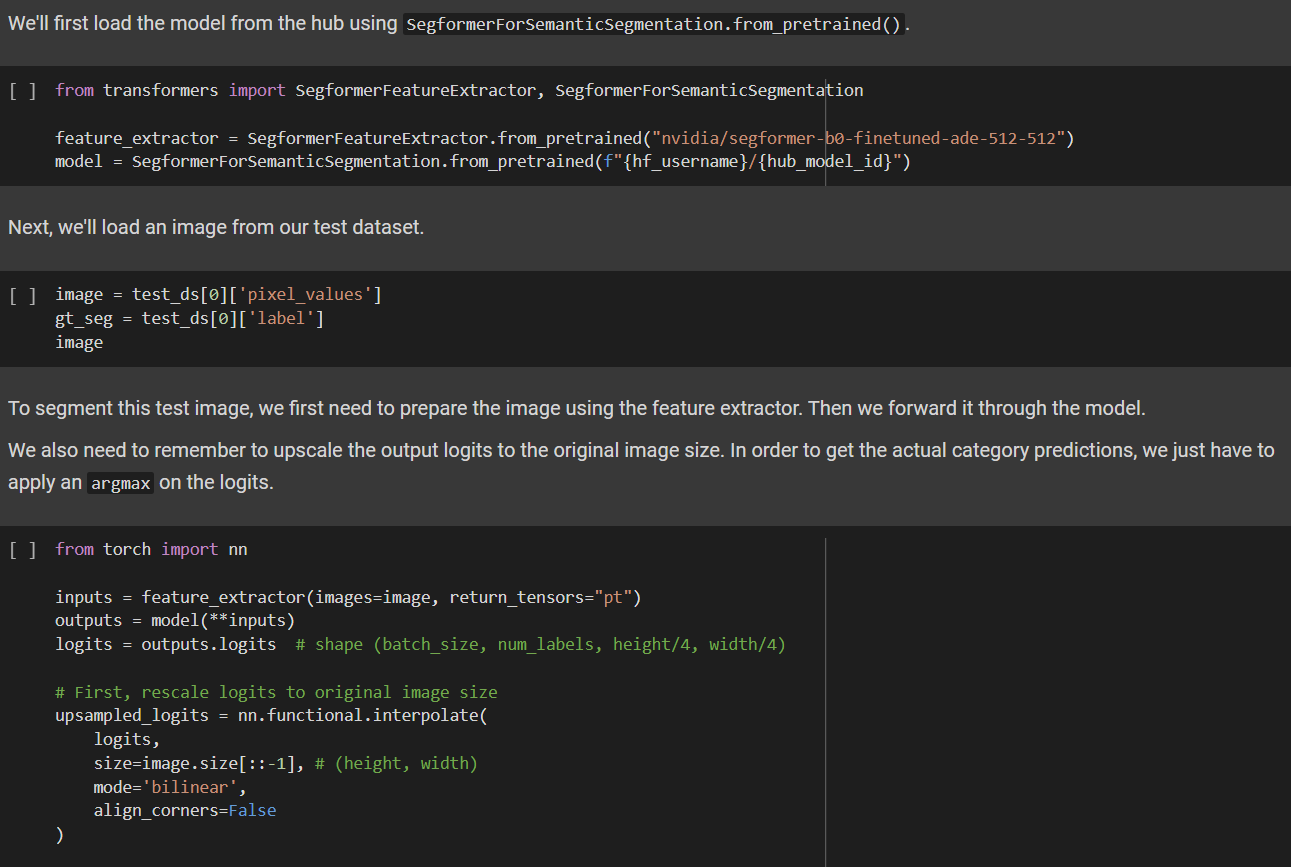The height and width of the screenshot is (867, 1291).
Task: Run the cell loading the test dataset image
Action: click(21, 294)
